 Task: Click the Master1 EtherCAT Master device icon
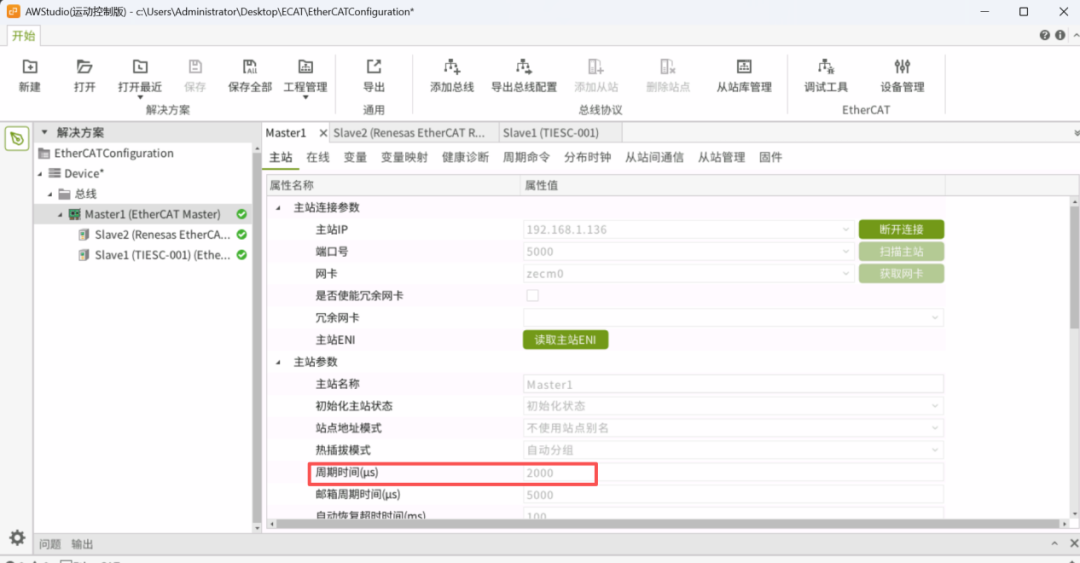tap(74, 214)
